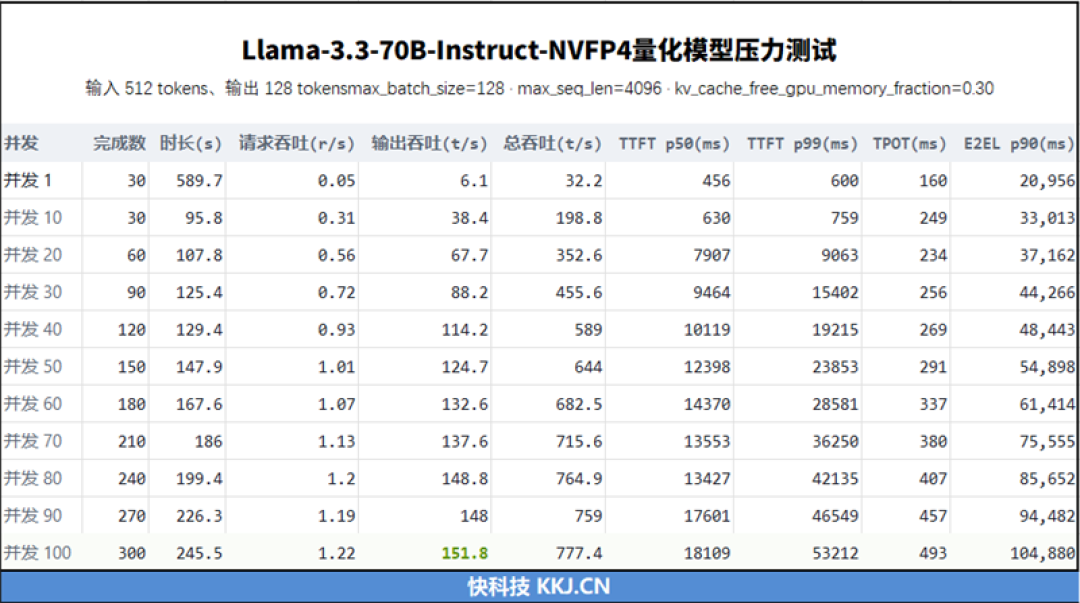The image size is (1080, 603).
Task: Click TTFT p50 value 12398
Action: tap(707, 367)
